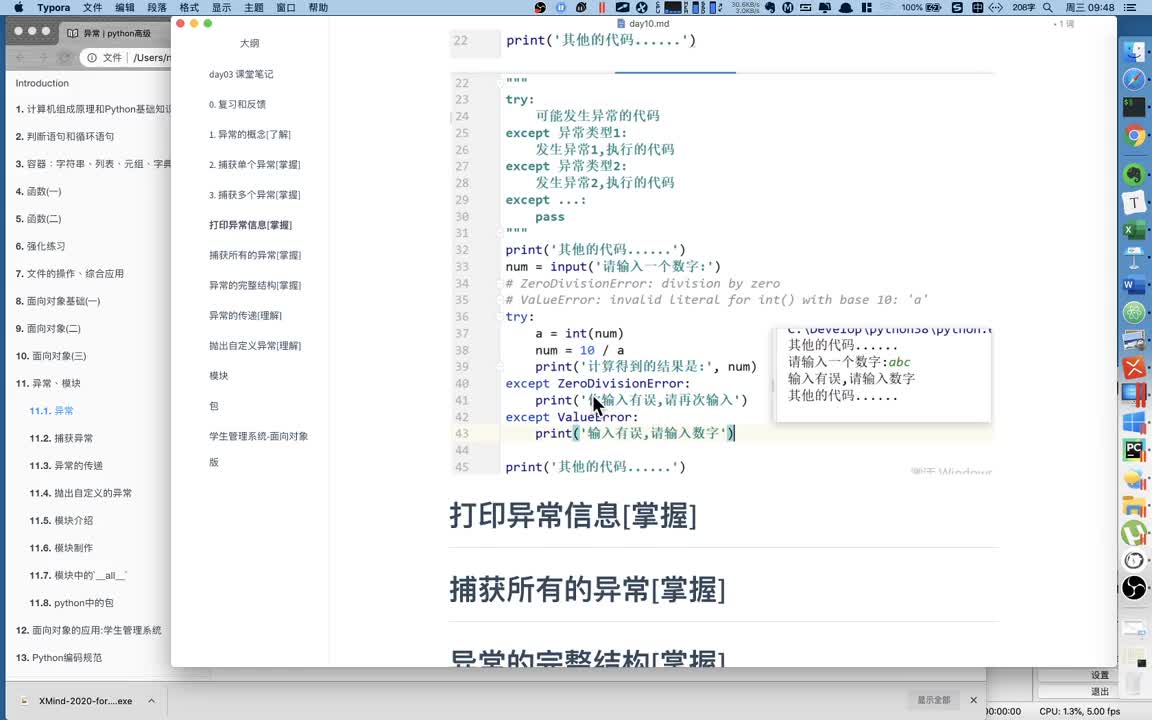Open chapter 6. 强化练习
The width and height of the screenshot is (1152, 720).
(40, 246)
